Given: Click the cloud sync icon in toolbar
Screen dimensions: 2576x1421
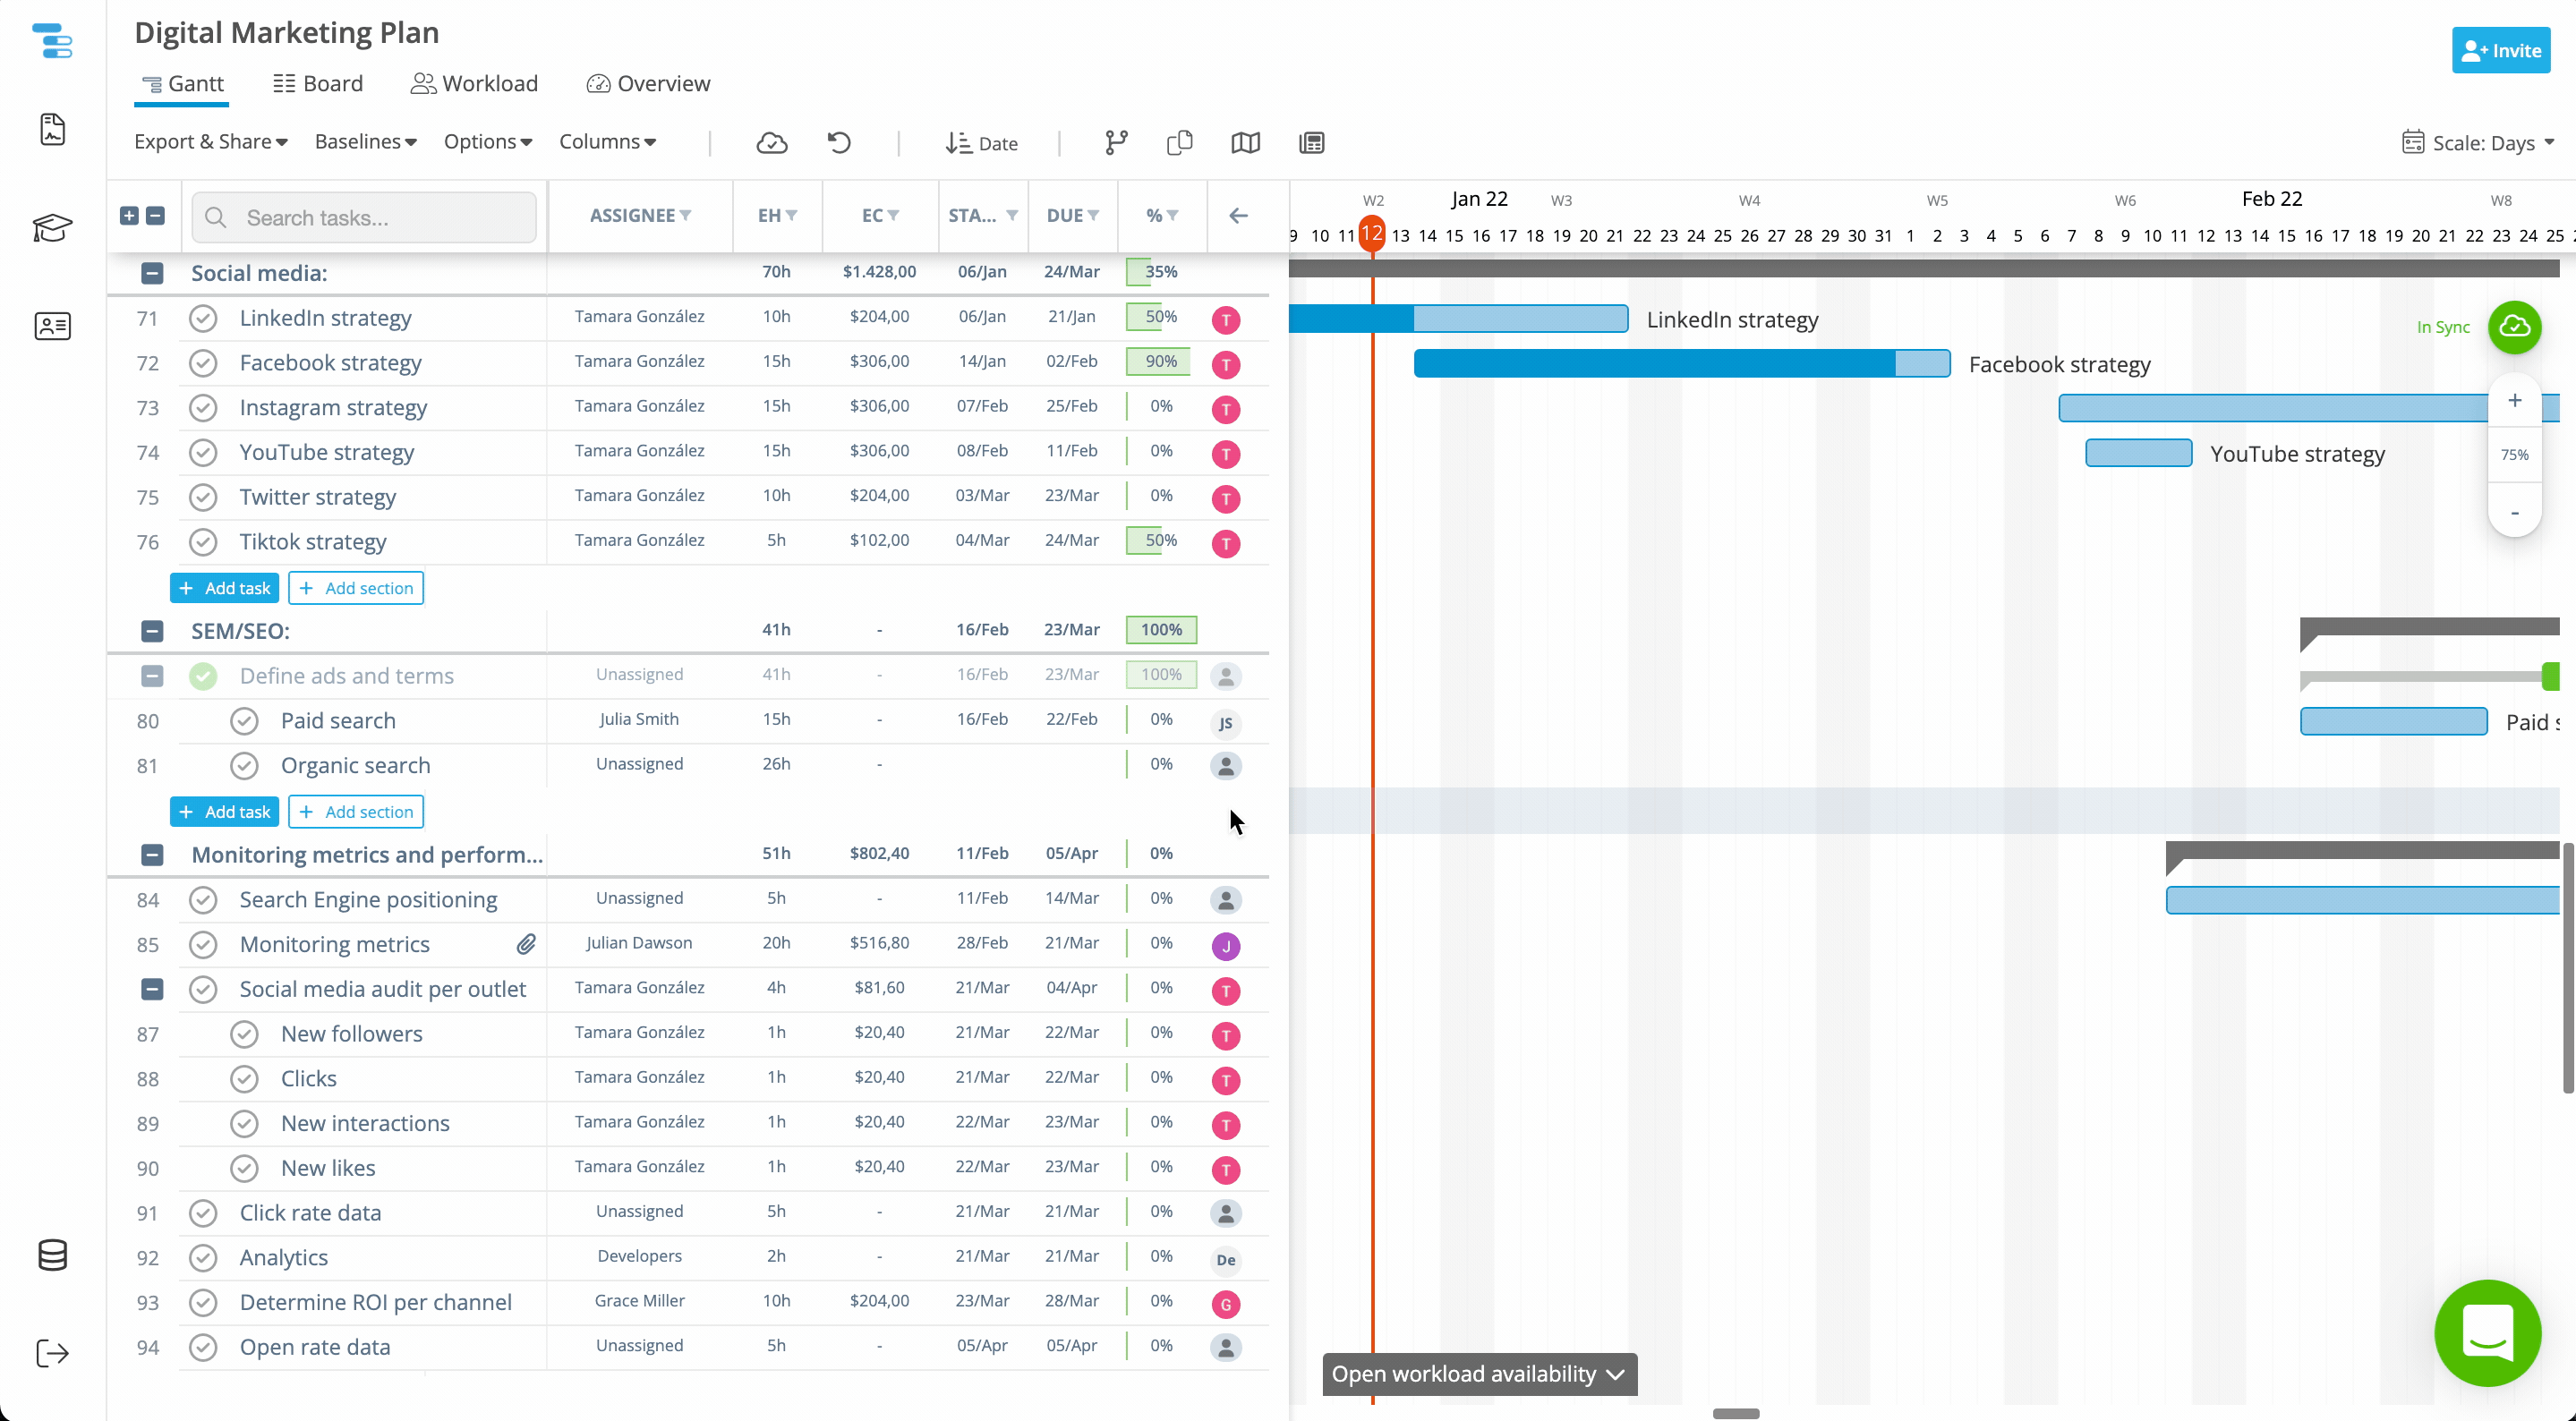Looking at the screenshot, I should pos(771,143).
